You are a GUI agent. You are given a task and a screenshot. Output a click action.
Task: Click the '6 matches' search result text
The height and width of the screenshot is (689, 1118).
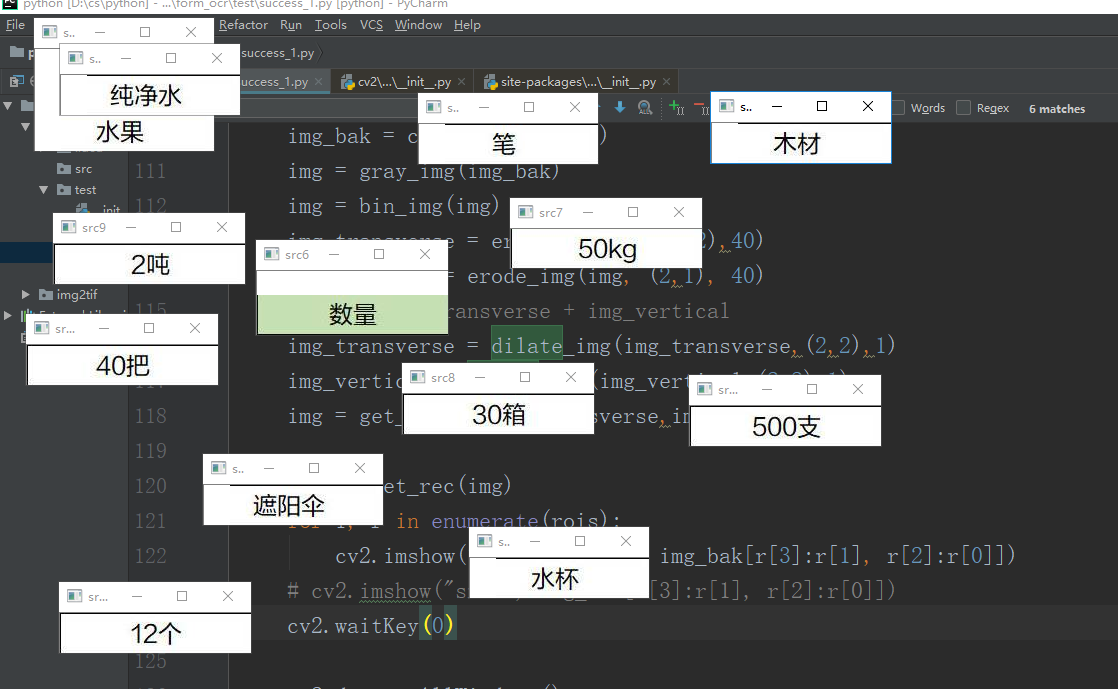coord(1057,108)
